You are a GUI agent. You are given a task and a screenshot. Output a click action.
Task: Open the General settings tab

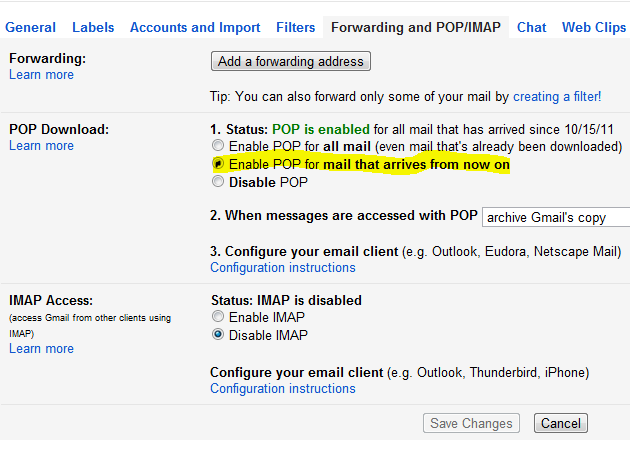click(x=30, y=27)
